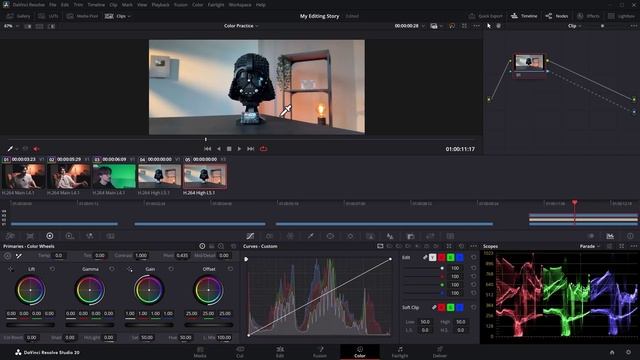The height and width of the screenshot is (360, 640).
Task: Toggle the Effects panel button
Action: tap(588, 16)
